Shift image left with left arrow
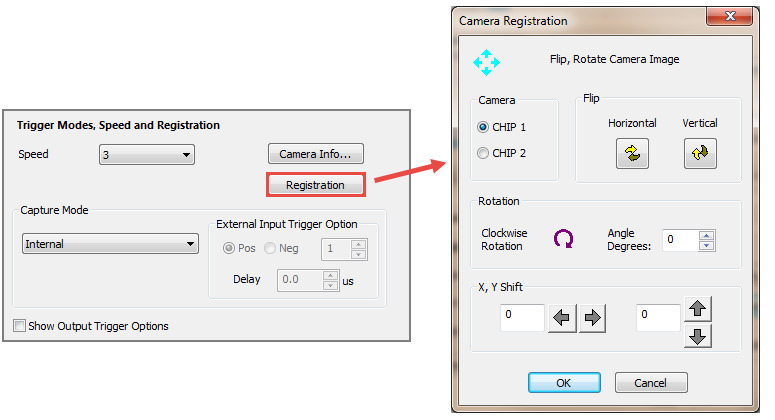The width and height of the screenshot is (775, 420). [563, 318]
